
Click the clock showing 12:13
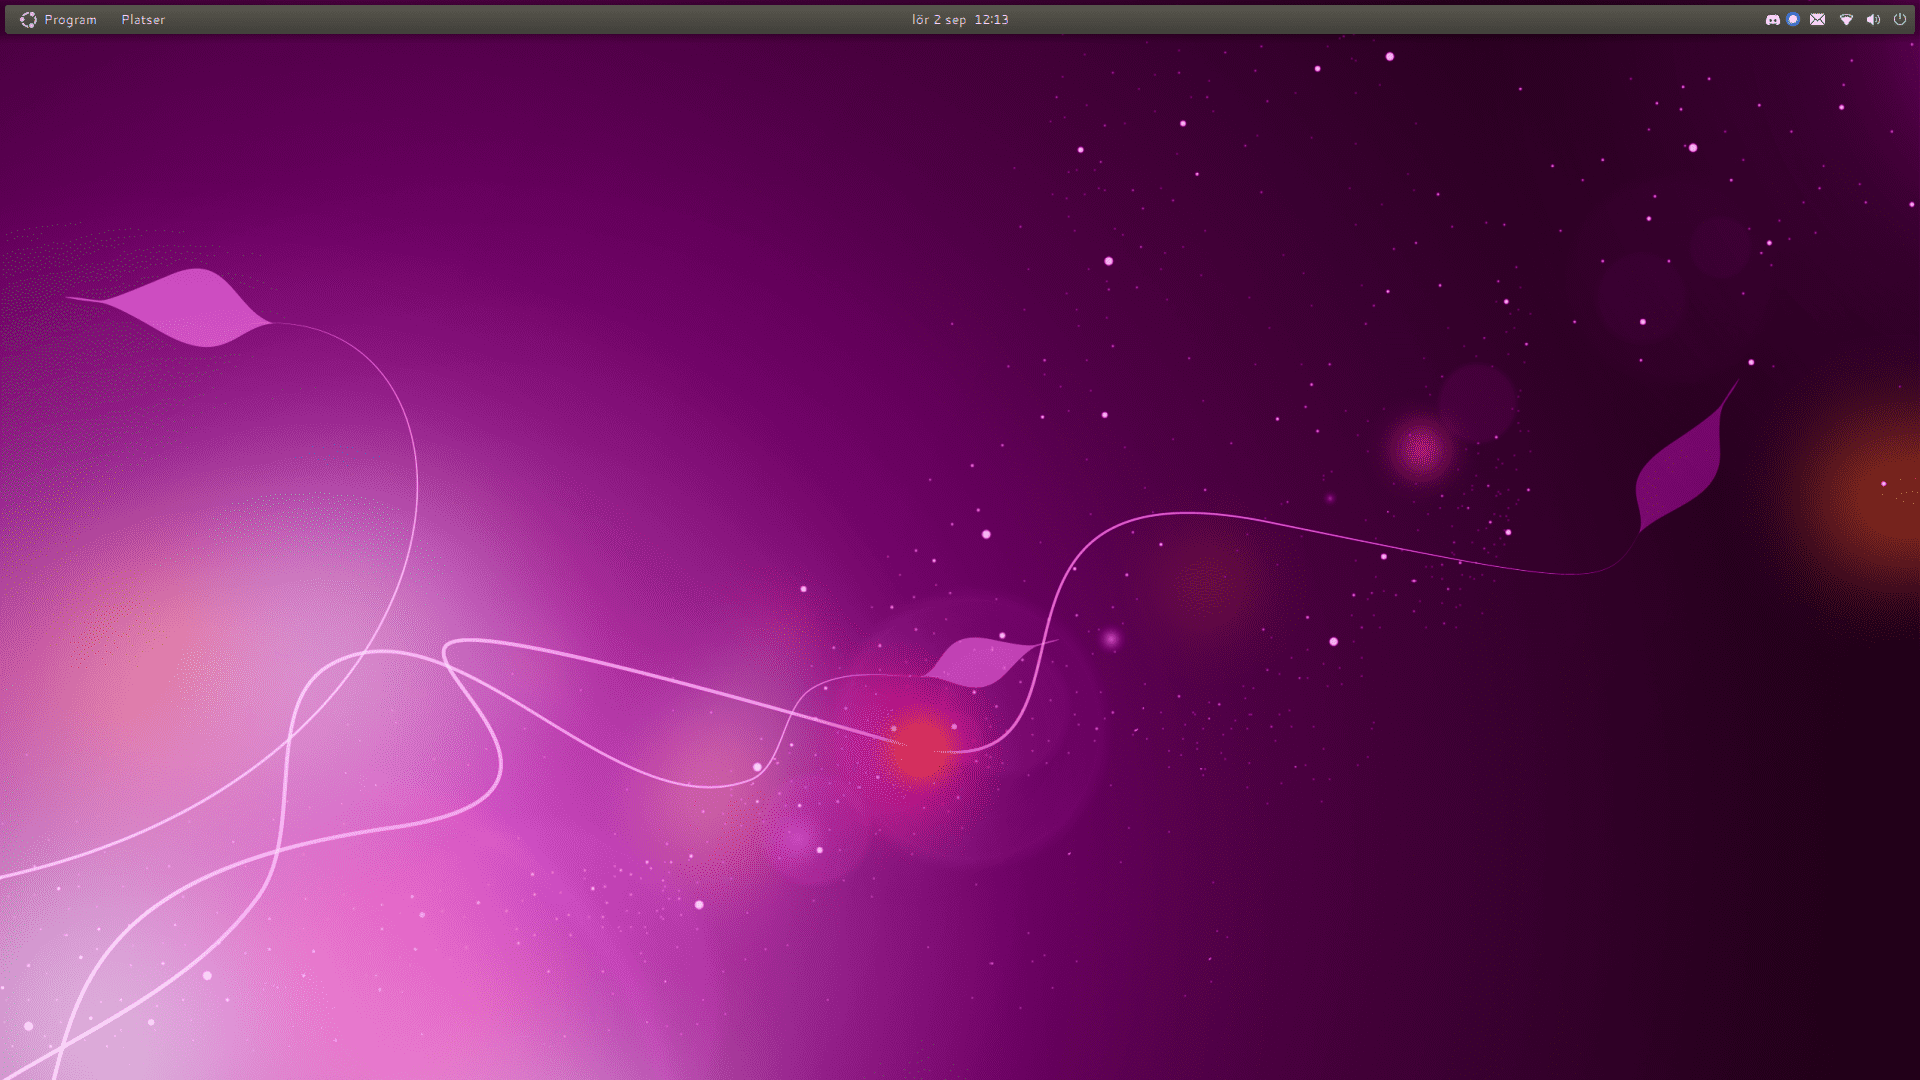tap(991, 20)
